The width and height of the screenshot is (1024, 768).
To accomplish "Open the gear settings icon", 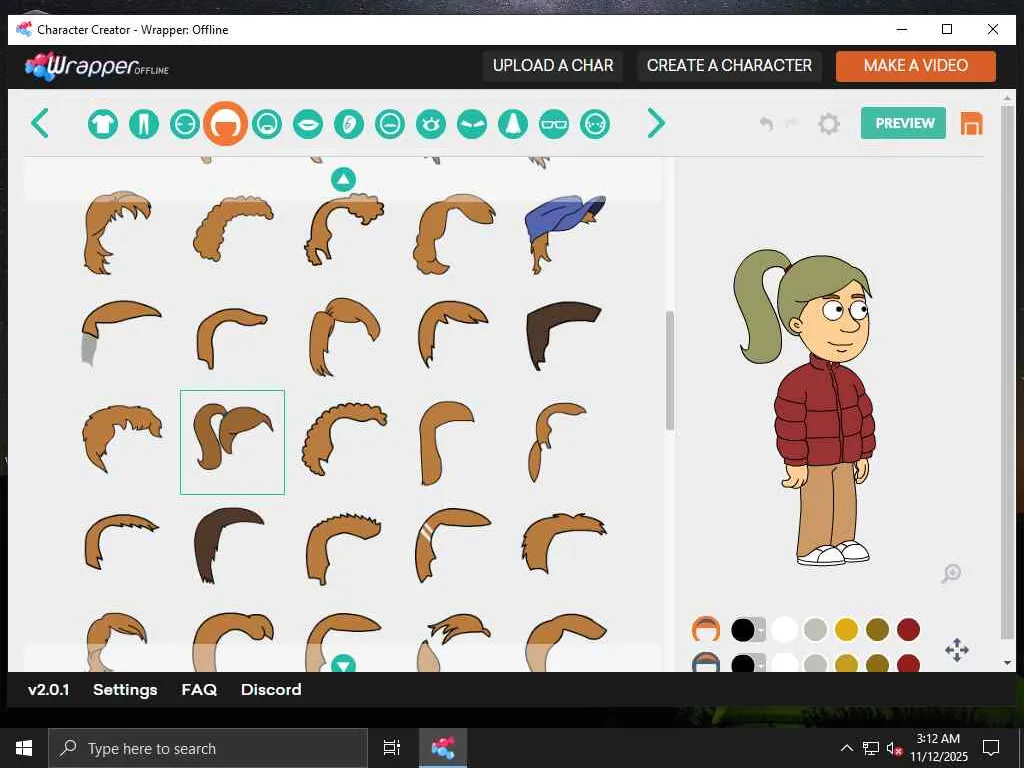I will click(829, 123).
